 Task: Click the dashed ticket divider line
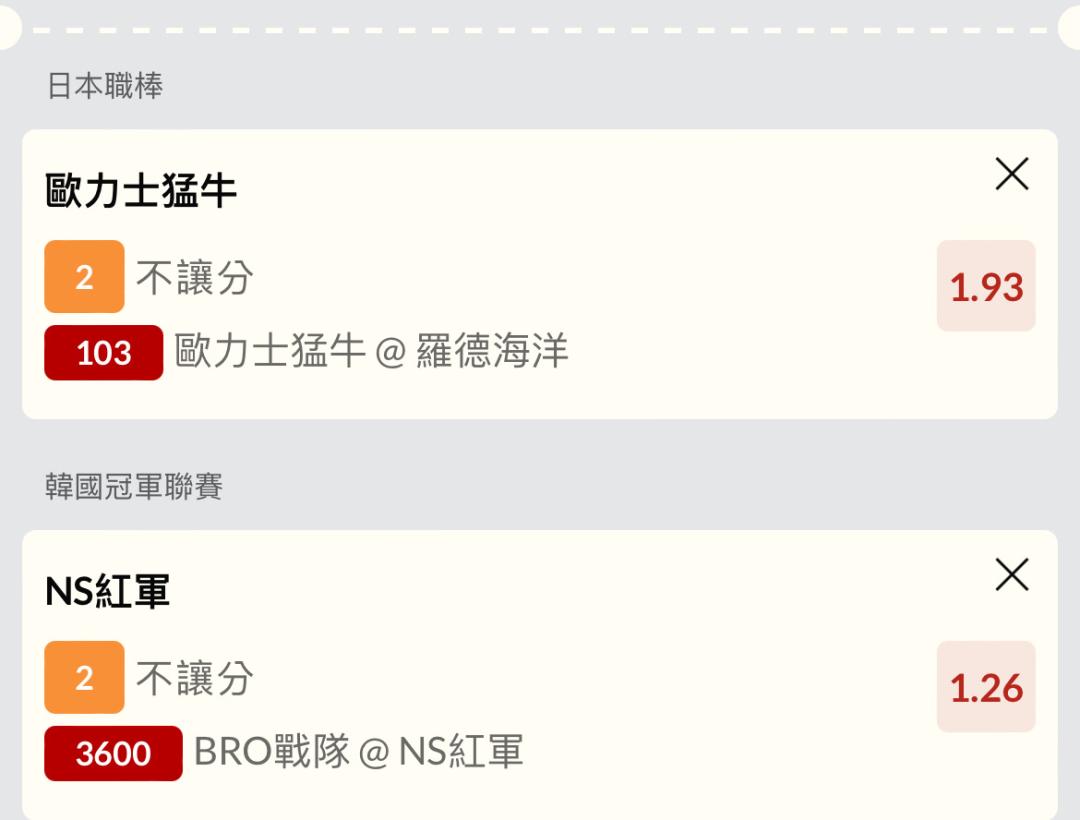point(540,30)
